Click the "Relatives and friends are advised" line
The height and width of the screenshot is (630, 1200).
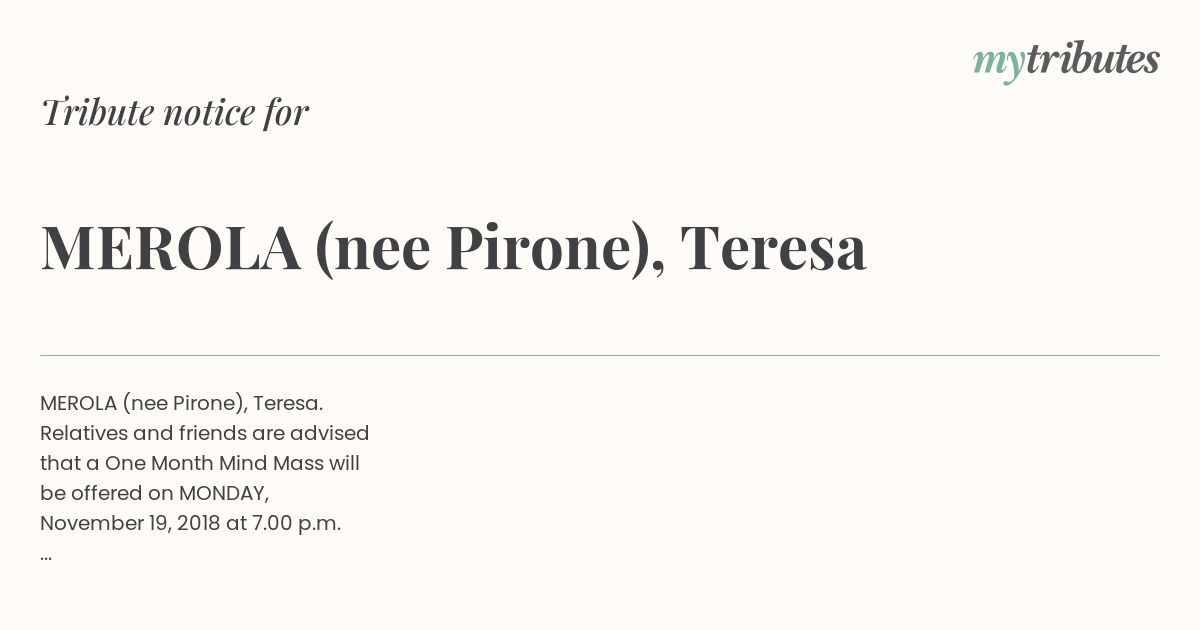pos(205,433)
